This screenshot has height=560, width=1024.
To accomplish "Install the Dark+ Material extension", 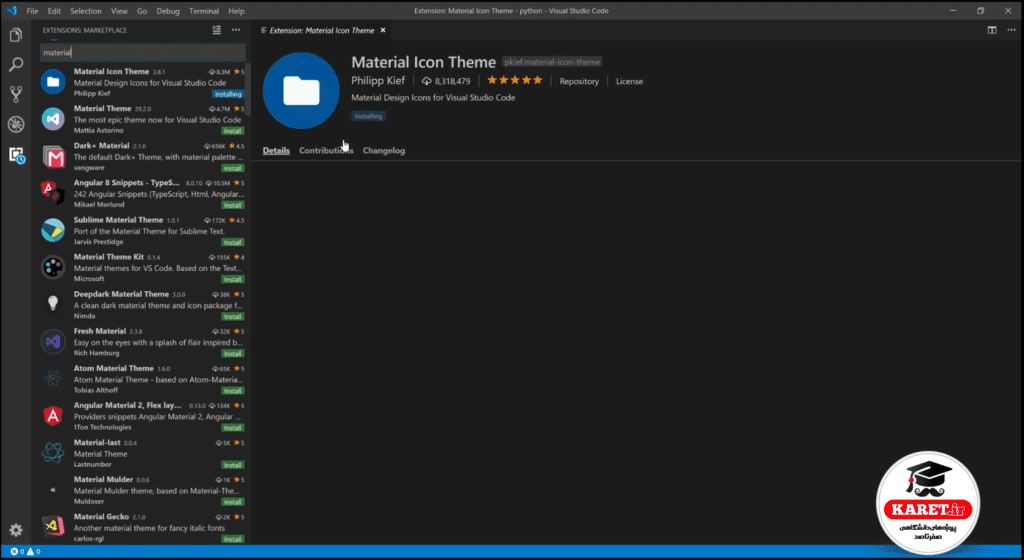I will tap(232, 168).
